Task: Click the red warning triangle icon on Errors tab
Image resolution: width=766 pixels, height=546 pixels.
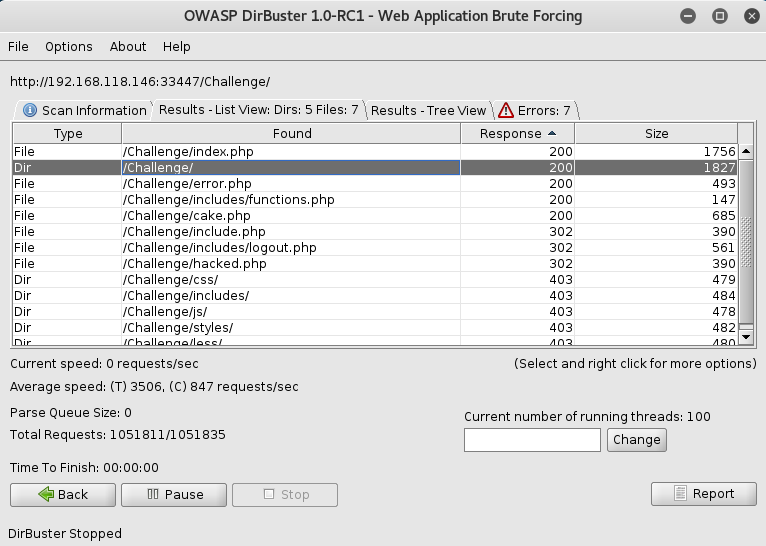Action: coord(506,110)
